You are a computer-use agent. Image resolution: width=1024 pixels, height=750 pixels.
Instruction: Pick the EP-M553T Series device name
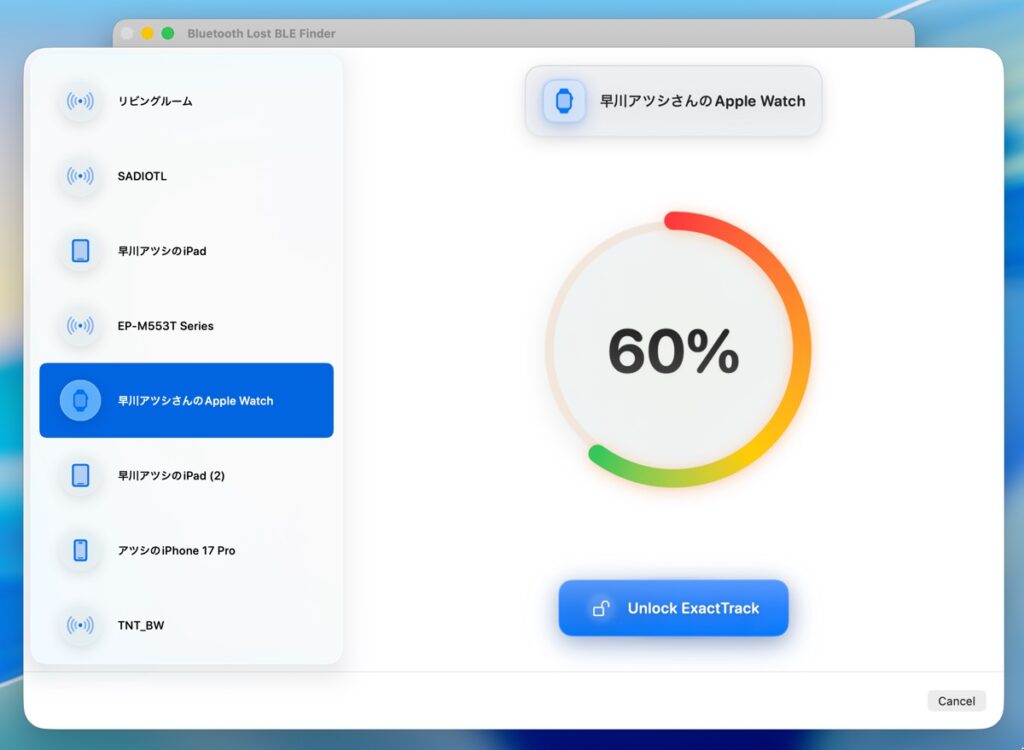point(165,326)
